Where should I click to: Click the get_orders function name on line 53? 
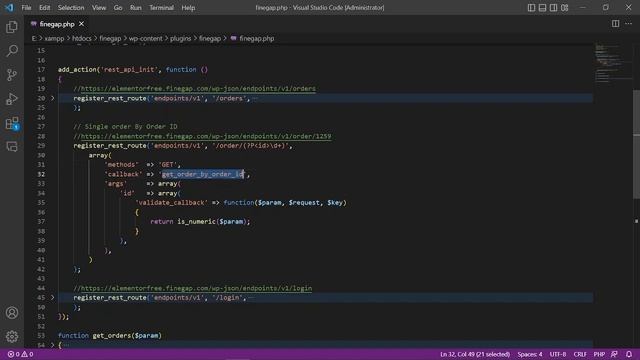point(112,336)
